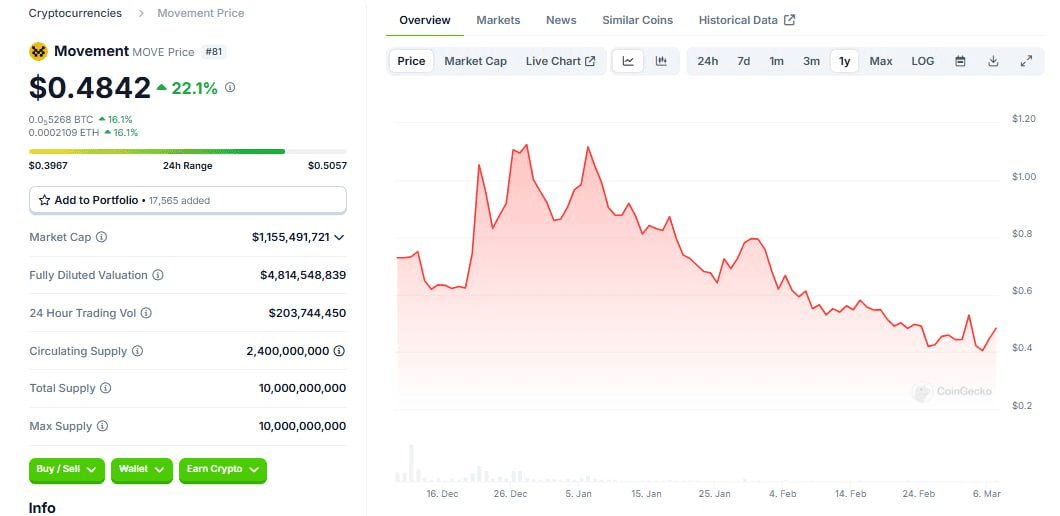Open the Wallet dropdown
1060x516 pixels.
(x=141, y=469)
